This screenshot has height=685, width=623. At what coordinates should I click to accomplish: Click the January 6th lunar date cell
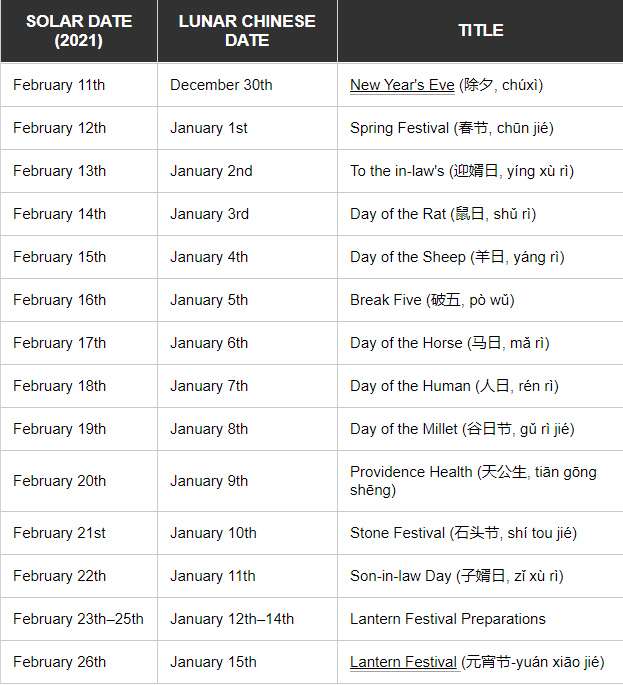(x=247, y=343)
